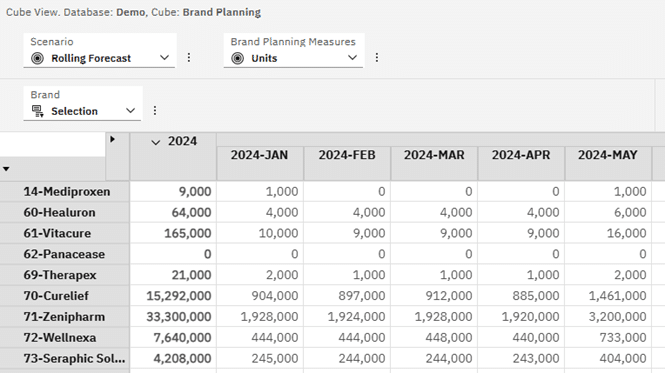Open the Brand Selection dropdown
665x373 pixels.
131,111
